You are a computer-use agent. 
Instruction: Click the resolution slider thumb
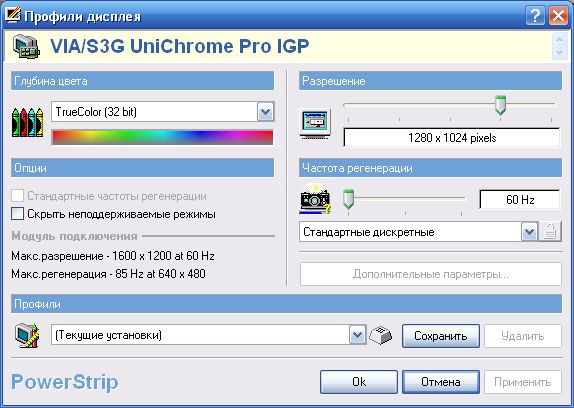pos(500,105)
